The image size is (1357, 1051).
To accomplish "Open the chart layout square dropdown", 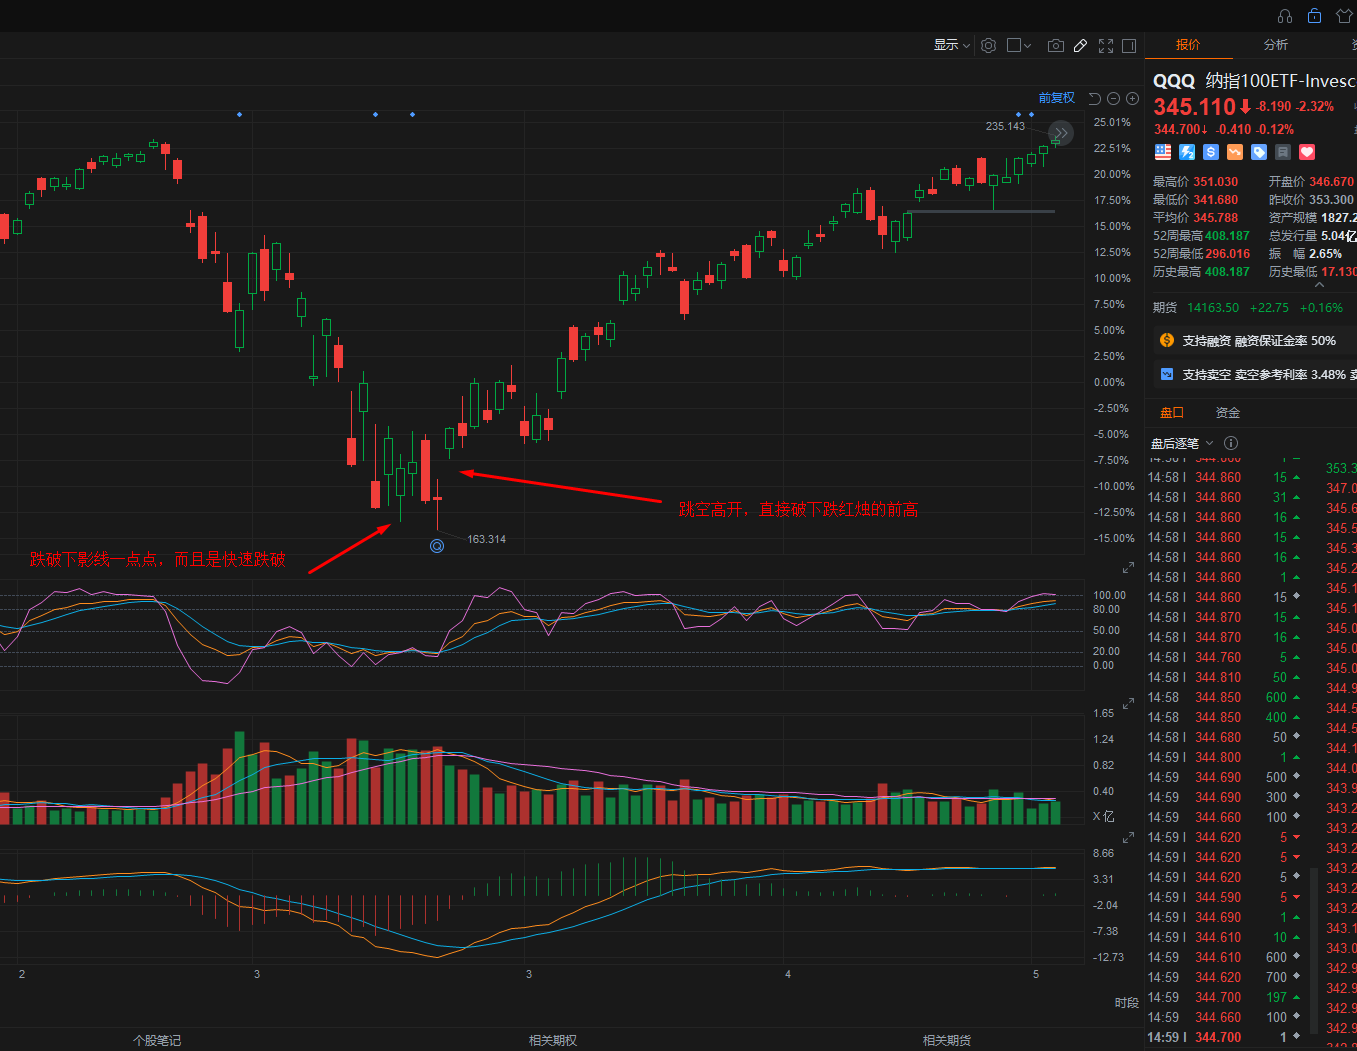I will tap(1019, 45).
